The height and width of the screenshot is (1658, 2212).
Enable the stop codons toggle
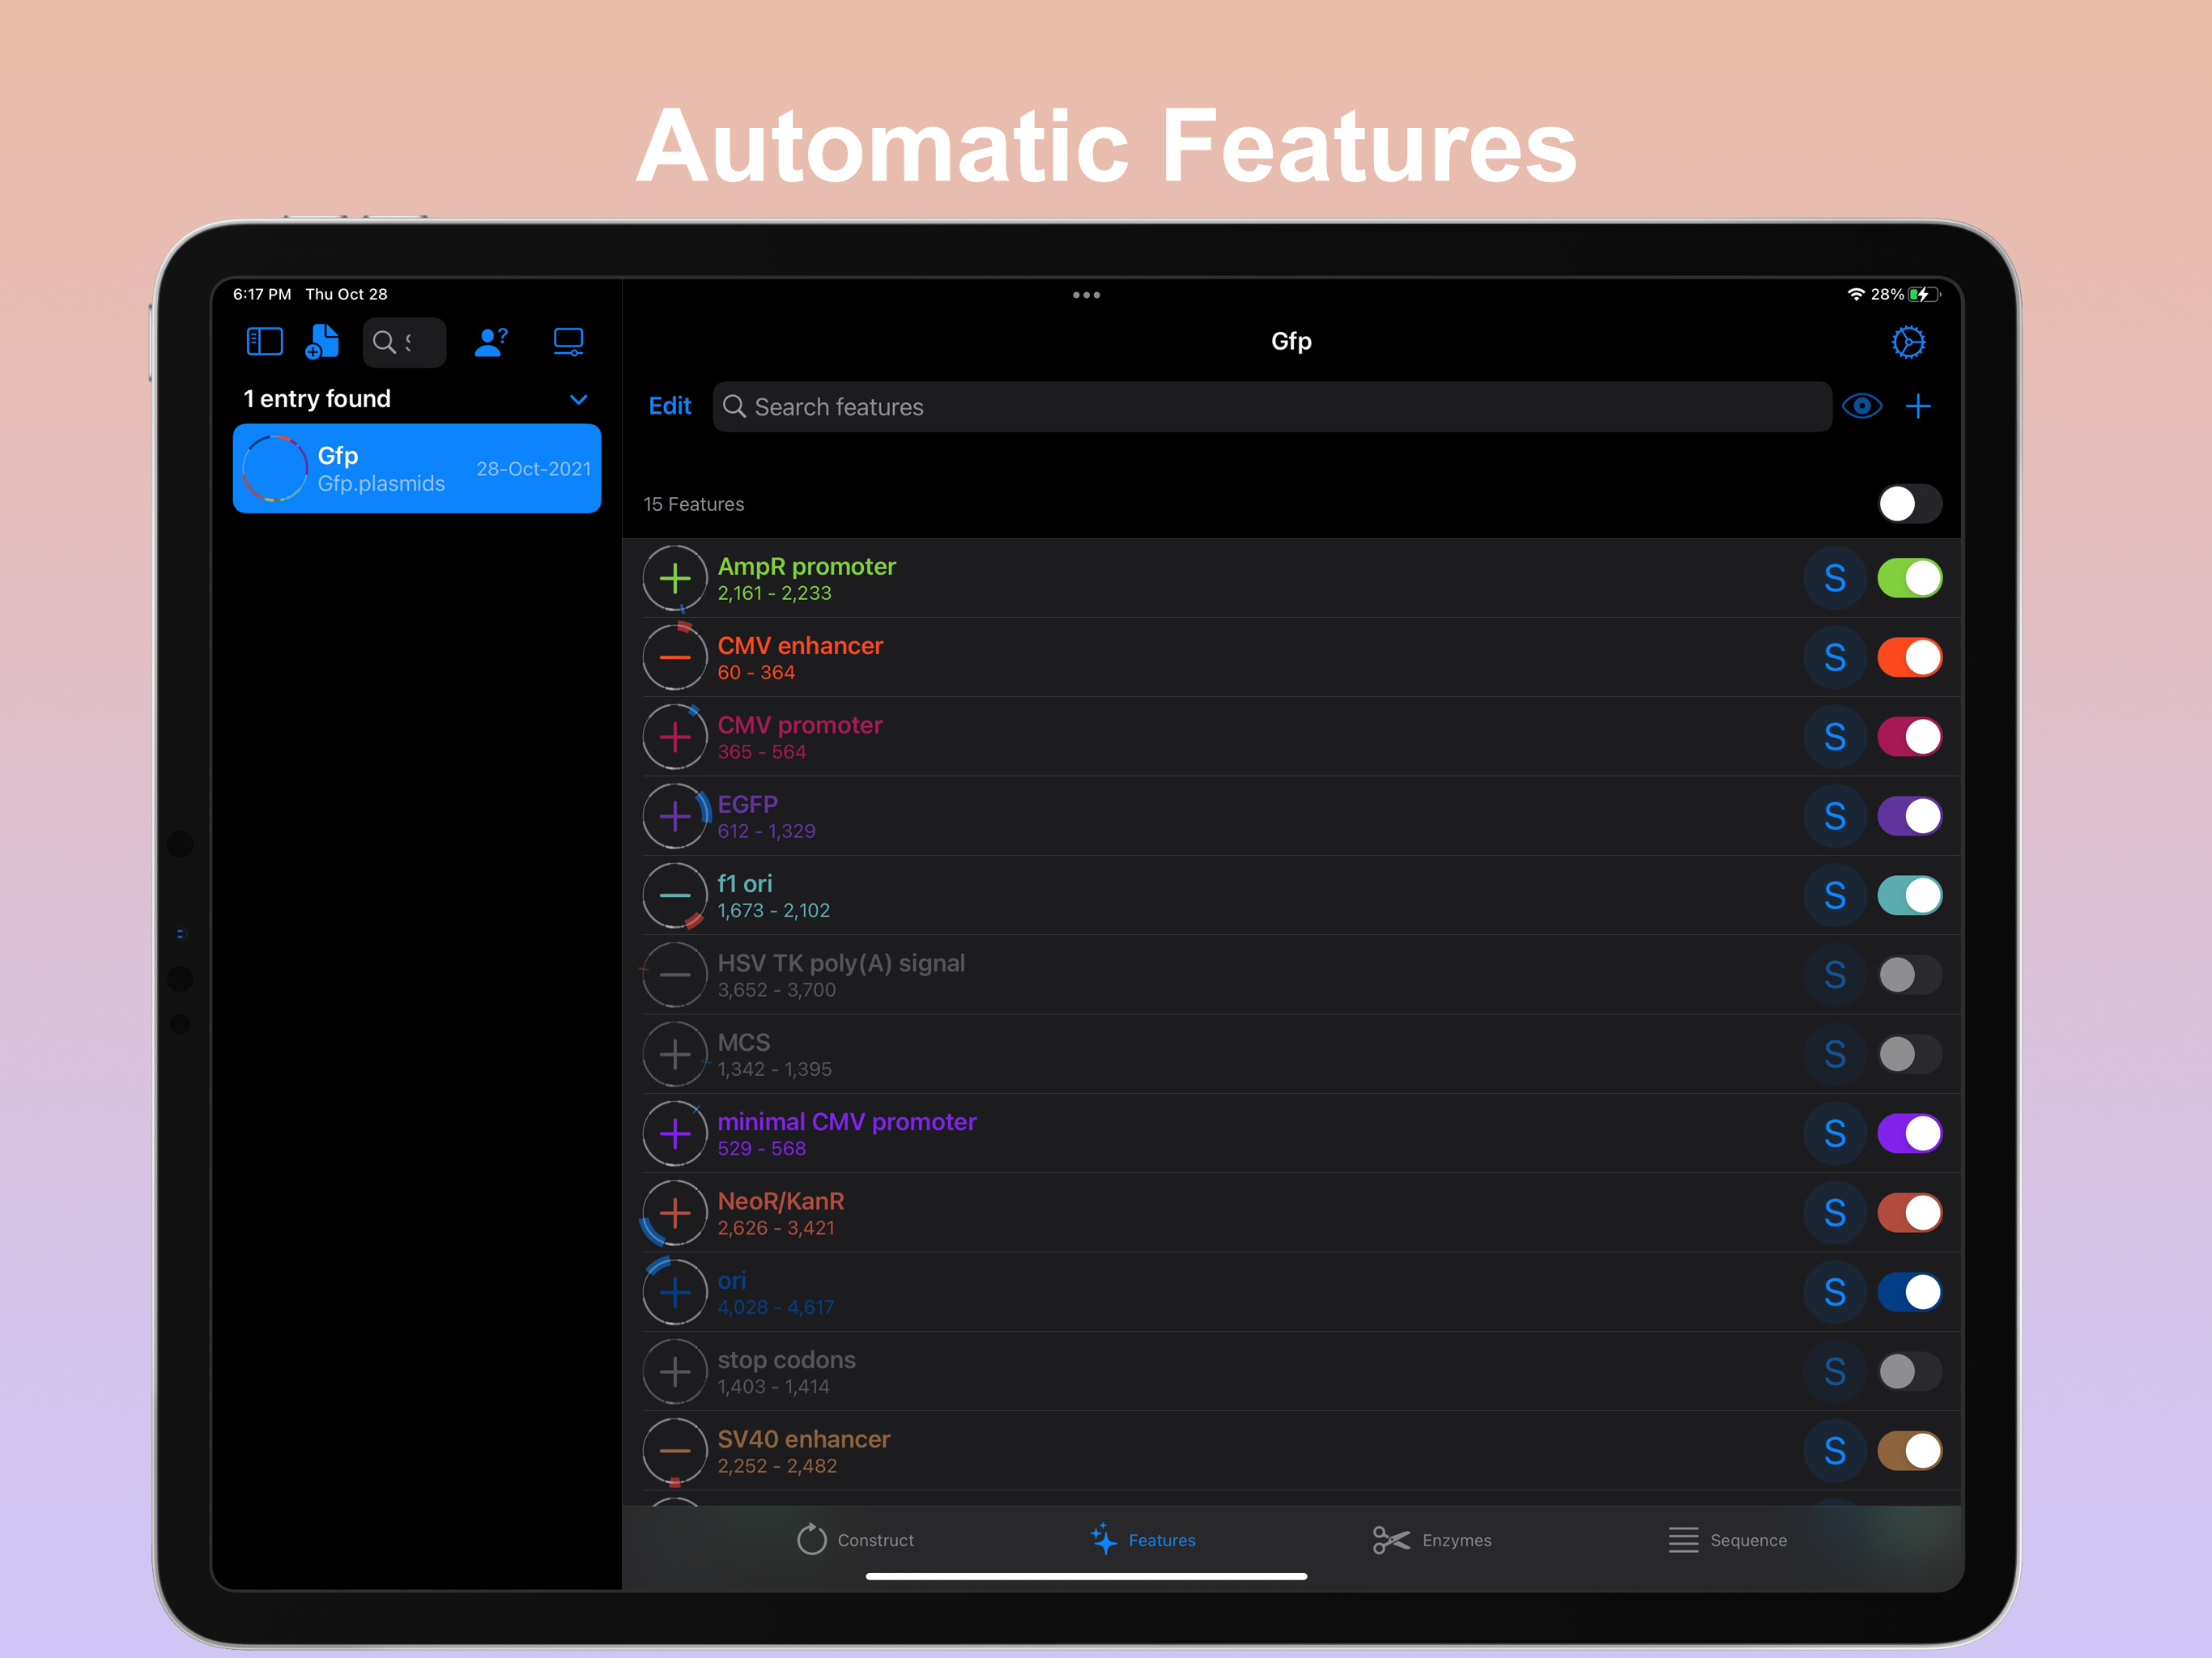[x=1909, y=1371]
